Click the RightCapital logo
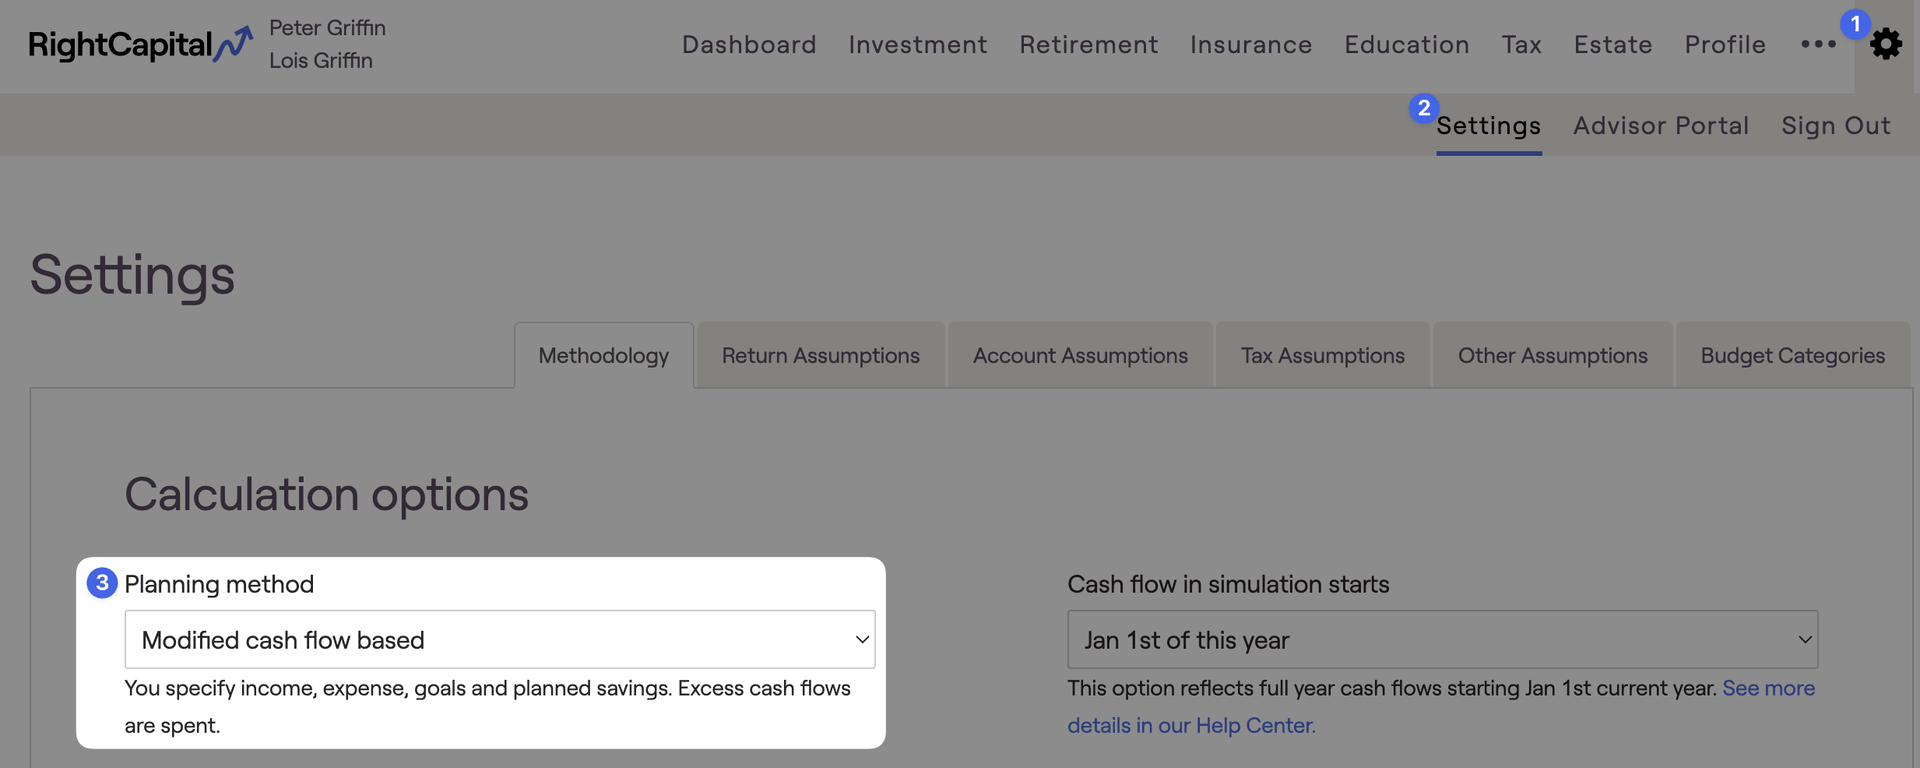 coord(140,44)
